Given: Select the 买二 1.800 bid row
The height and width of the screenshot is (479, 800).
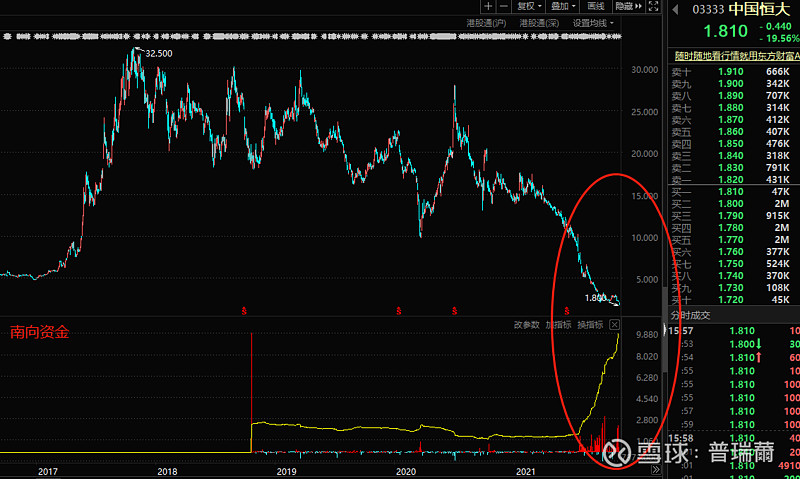Looking at the screenshot, I should [734, 204].
